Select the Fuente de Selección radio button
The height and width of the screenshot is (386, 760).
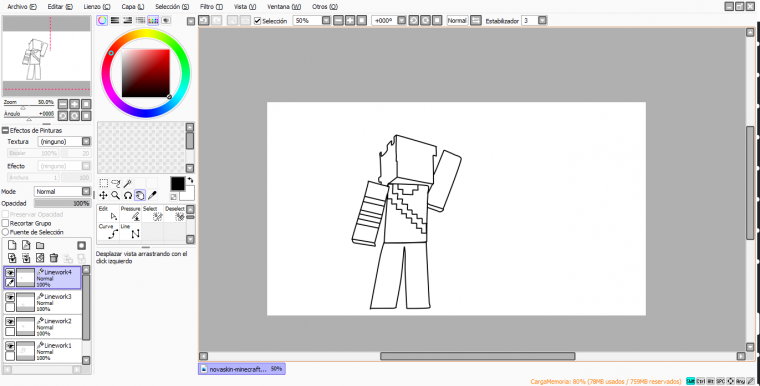point(5,232)
